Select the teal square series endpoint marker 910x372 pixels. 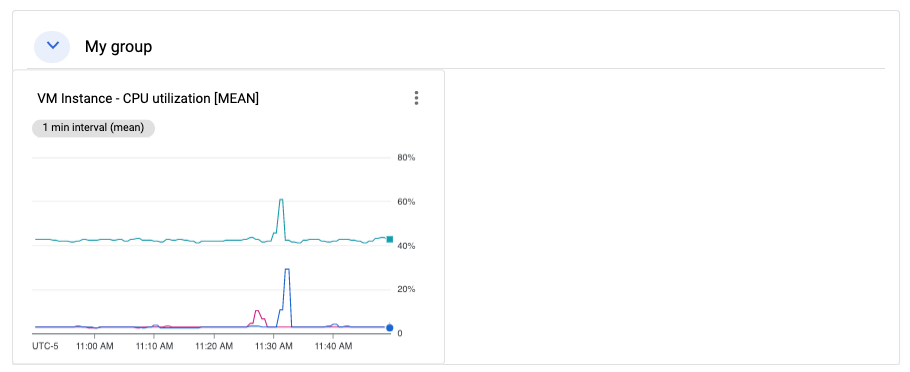390,239
